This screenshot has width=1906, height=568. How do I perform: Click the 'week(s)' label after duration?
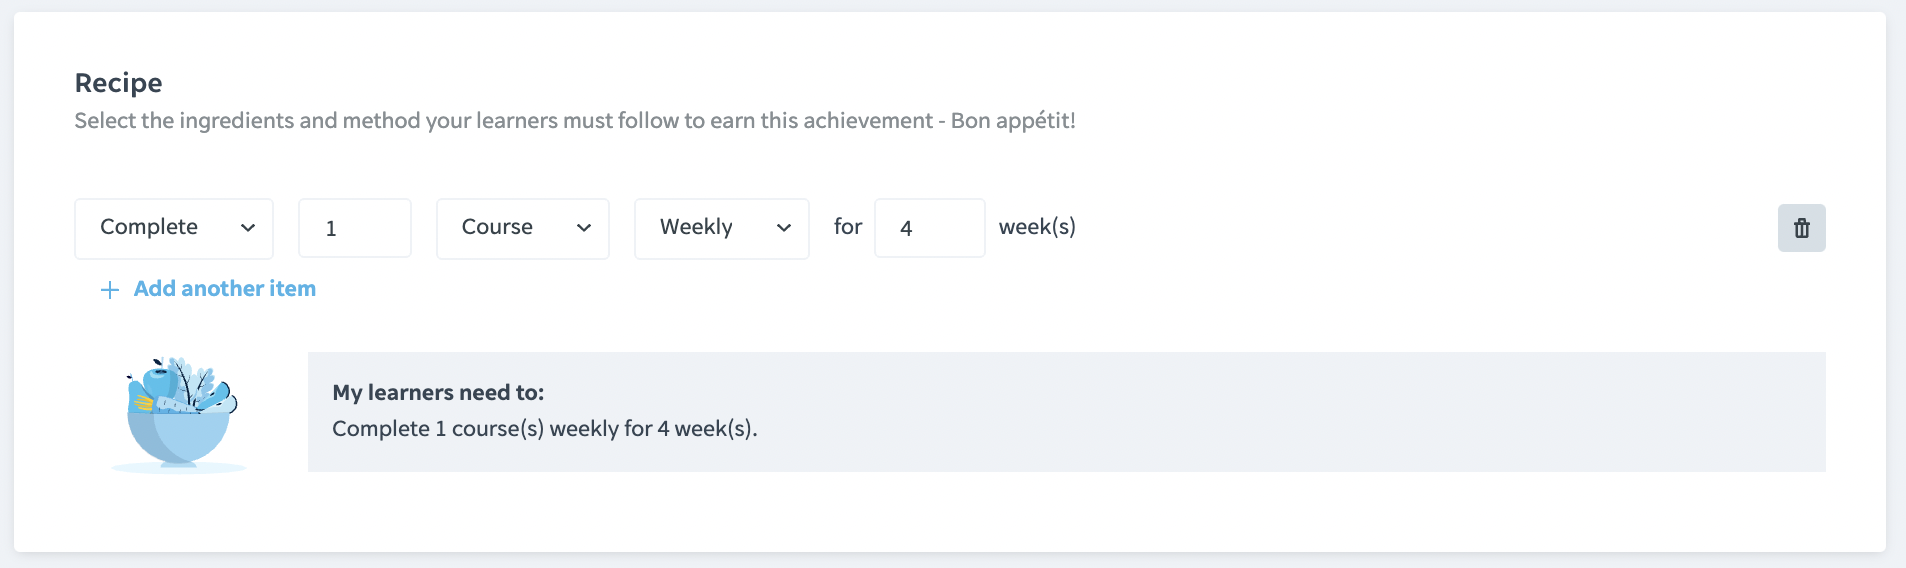point(1037,227)
